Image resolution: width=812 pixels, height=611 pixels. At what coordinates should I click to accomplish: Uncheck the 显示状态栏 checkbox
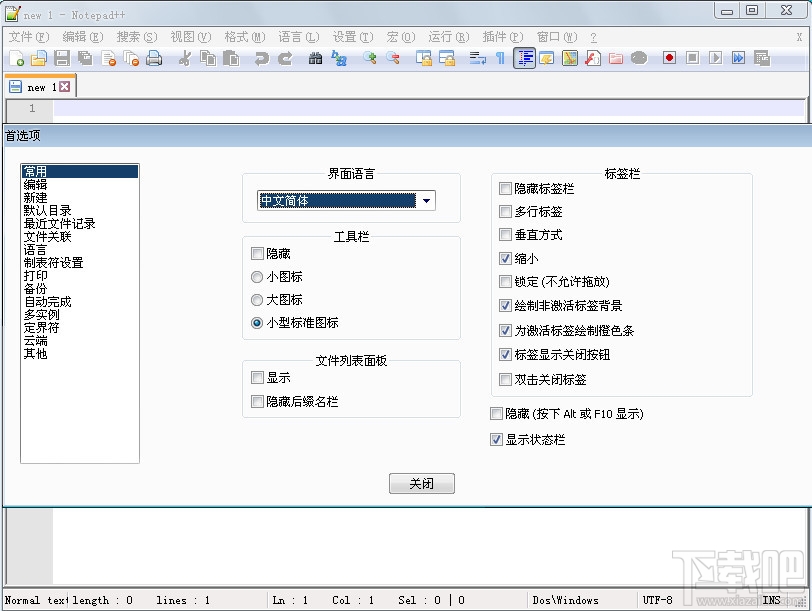coord(497,439)
